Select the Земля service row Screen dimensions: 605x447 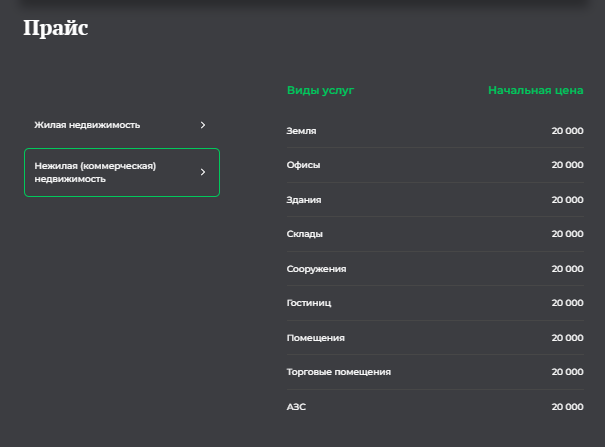point(302,131)
